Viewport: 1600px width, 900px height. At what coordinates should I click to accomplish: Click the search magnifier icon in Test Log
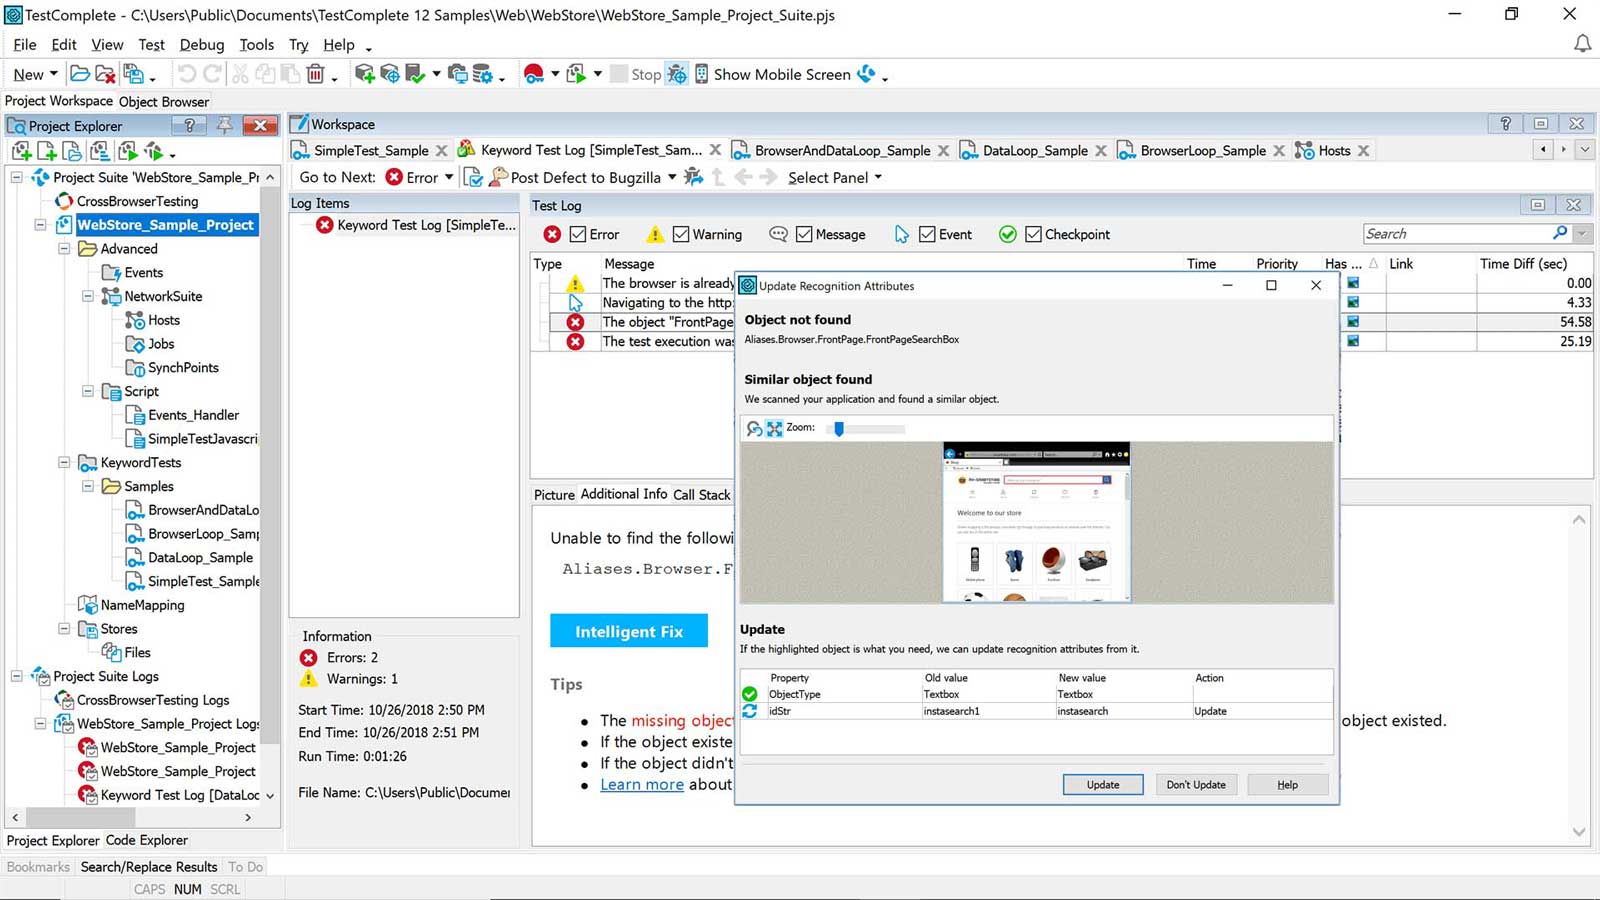[1560, 233]
